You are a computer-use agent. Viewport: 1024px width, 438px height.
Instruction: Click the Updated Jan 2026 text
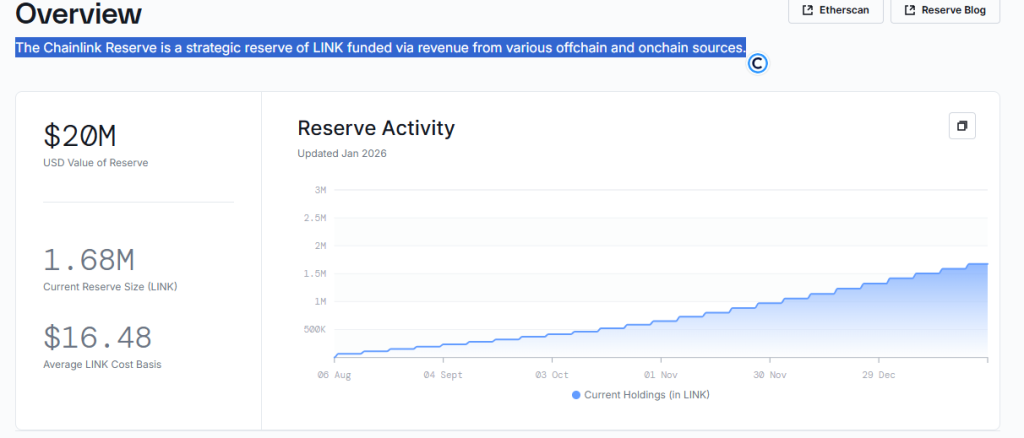[x=342, y=153]
